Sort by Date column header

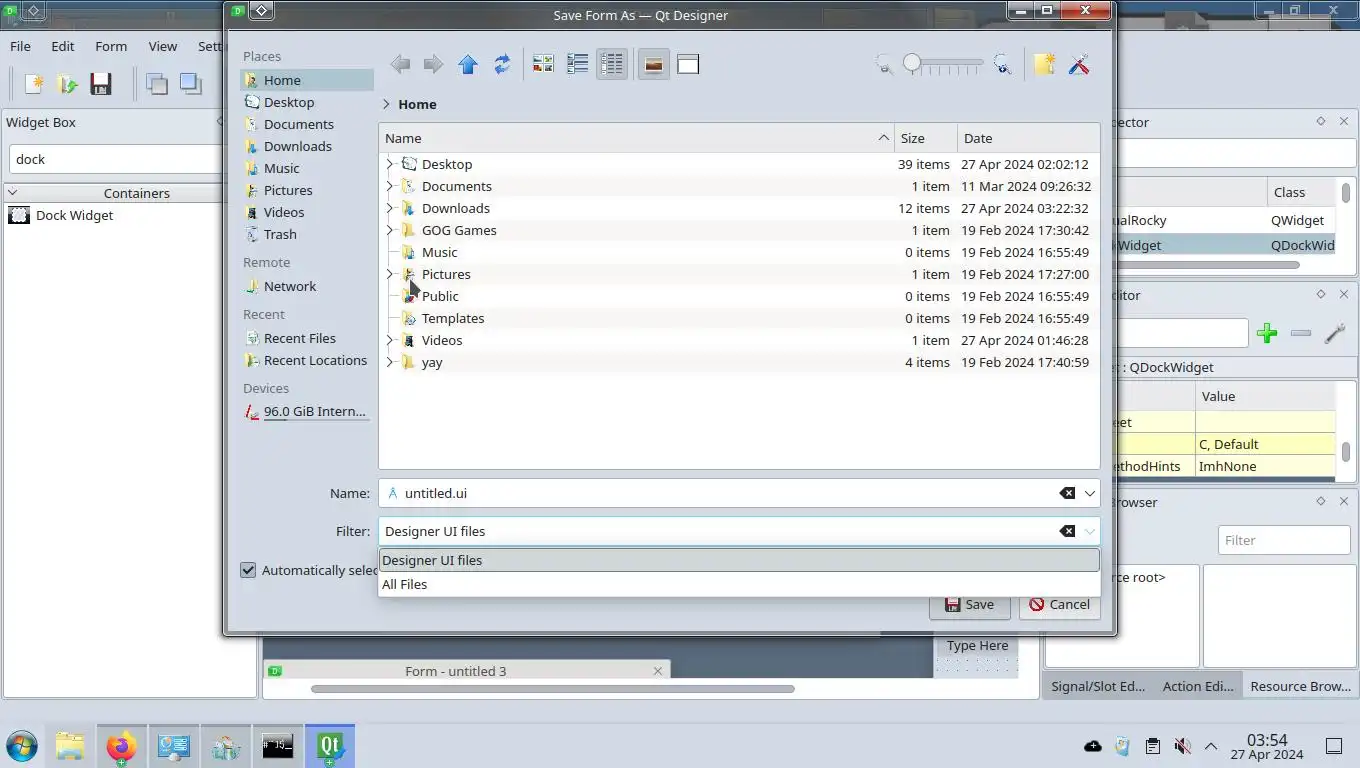coord(1028,138)
